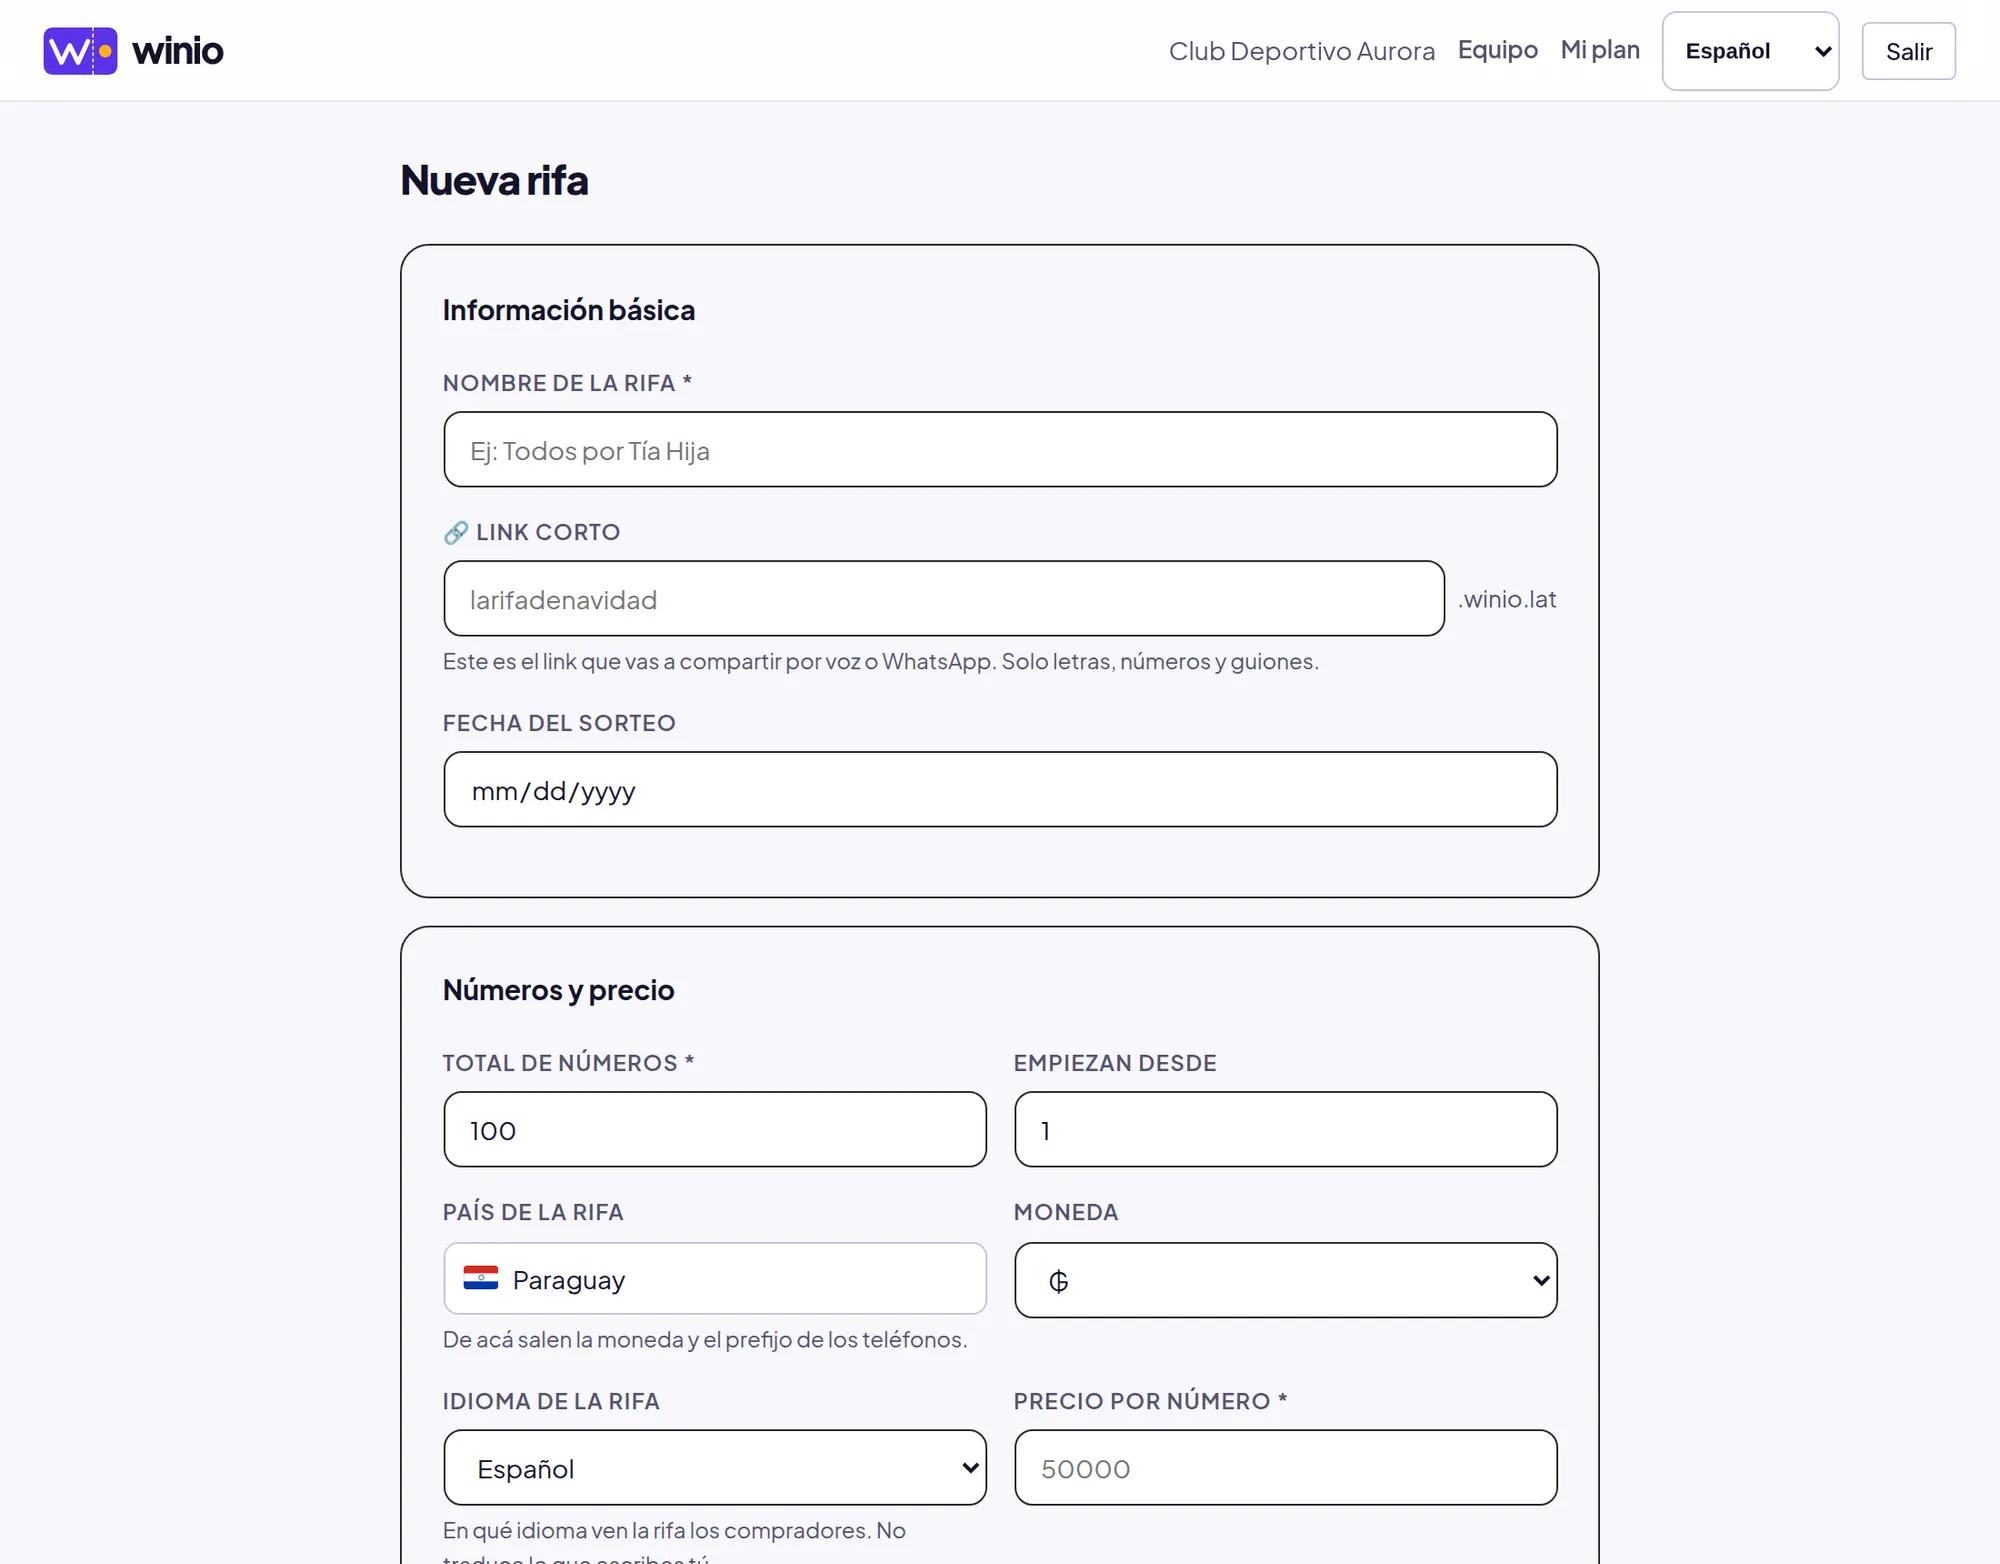Click the Link corto input field

coord(944,598)
